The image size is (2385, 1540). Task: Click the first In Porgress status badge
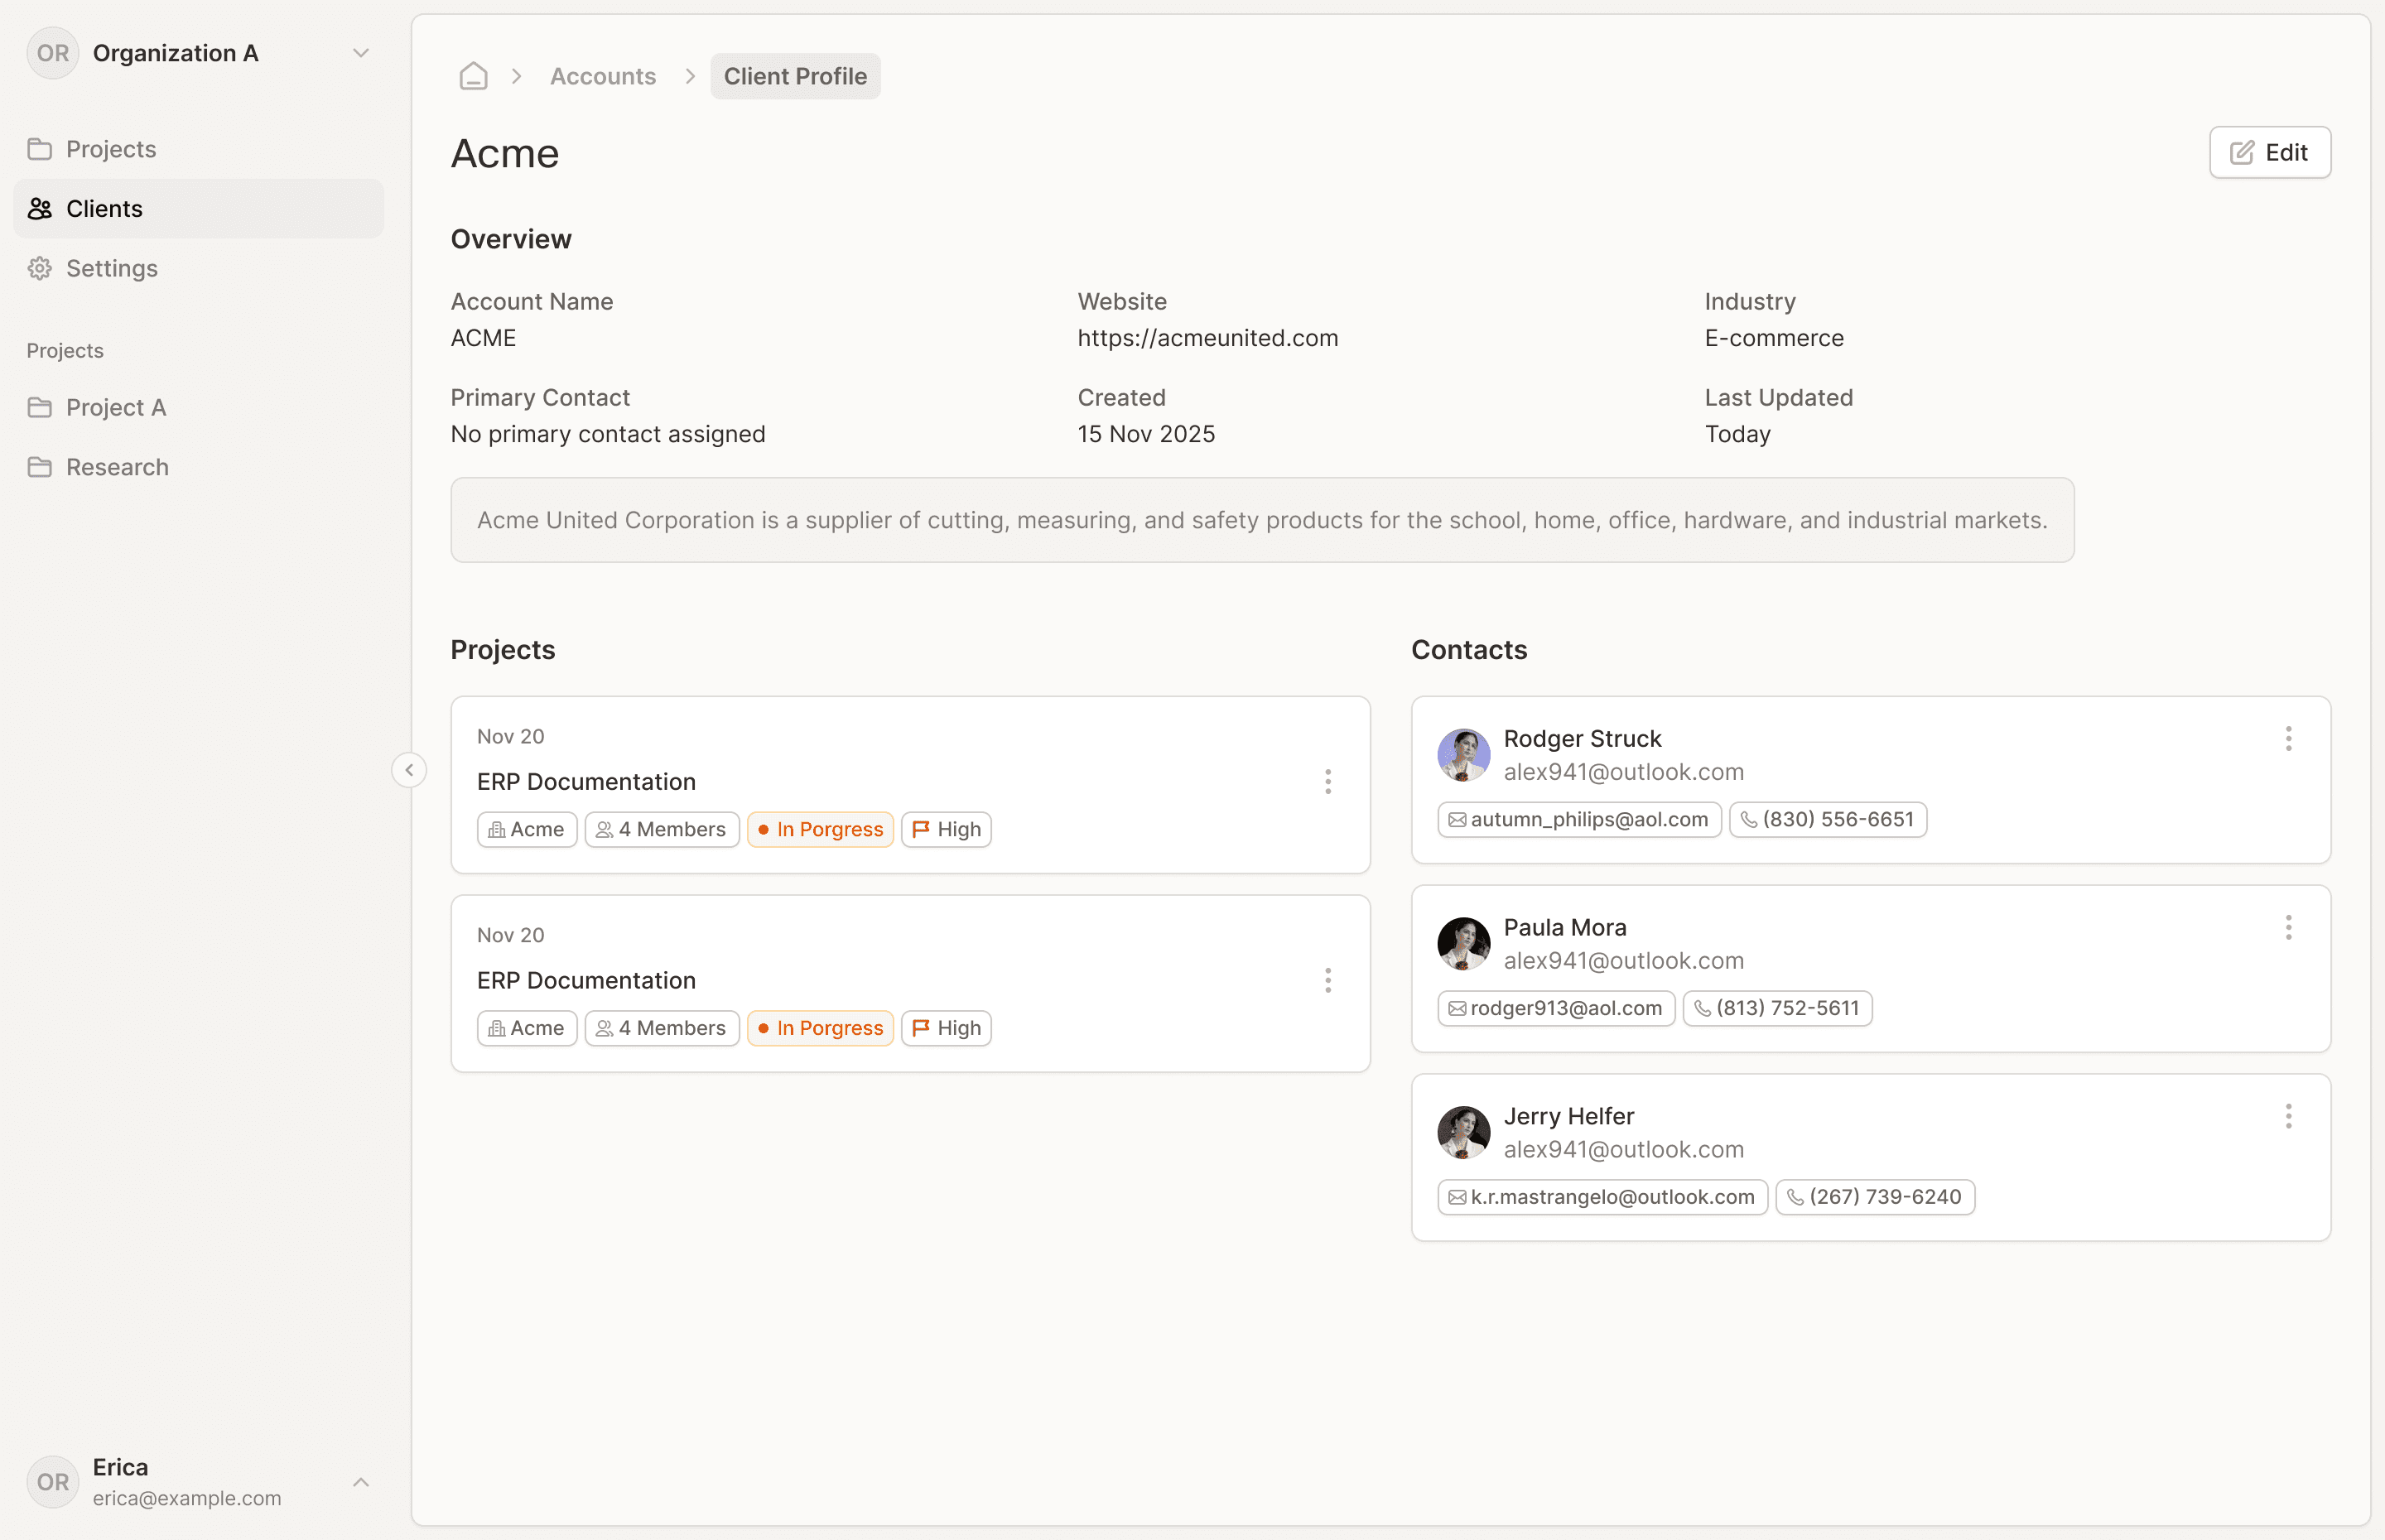coord(820,830)
